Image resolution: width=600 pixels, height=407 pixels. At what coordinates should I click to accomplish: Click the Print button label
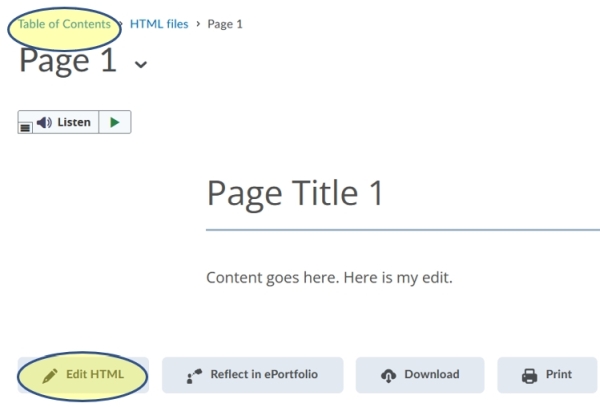tap(559, 375)
